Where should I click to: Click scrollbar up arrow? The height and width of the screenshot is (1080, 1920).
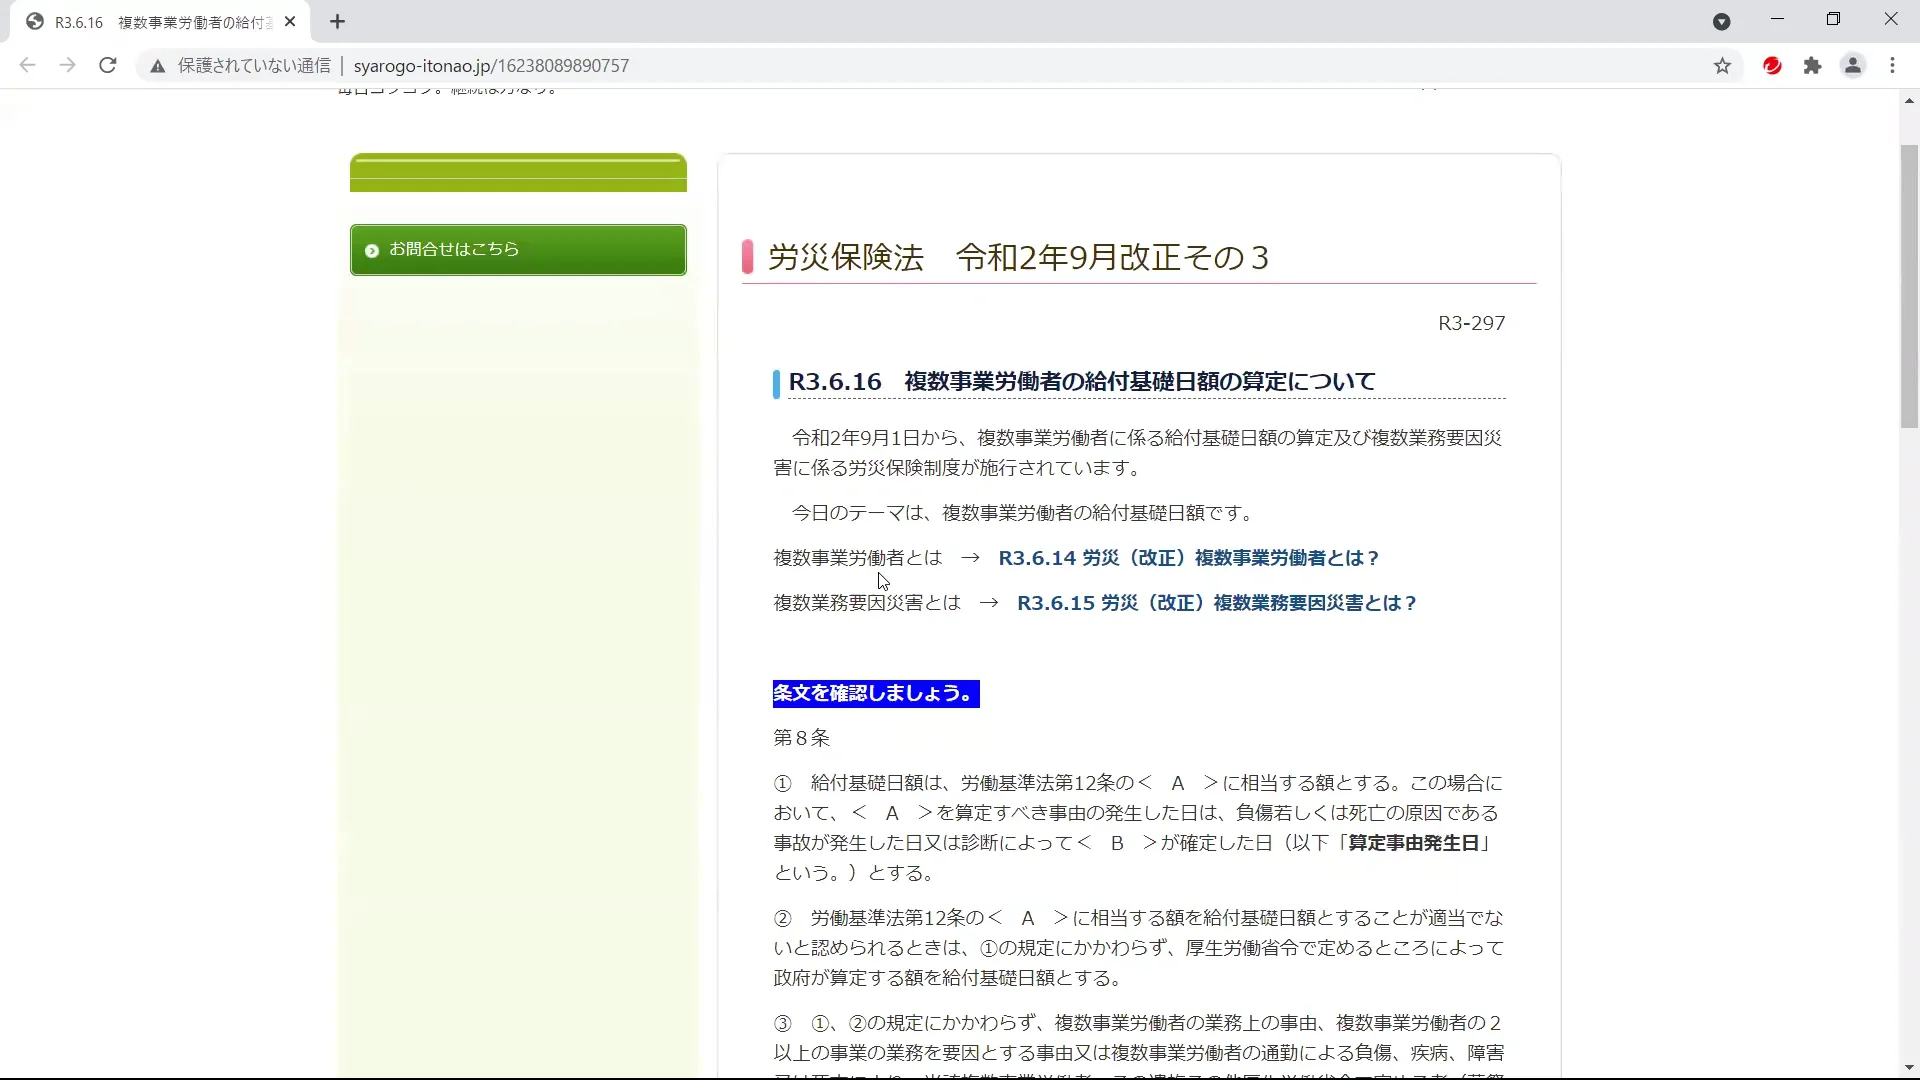point(1909,101)
